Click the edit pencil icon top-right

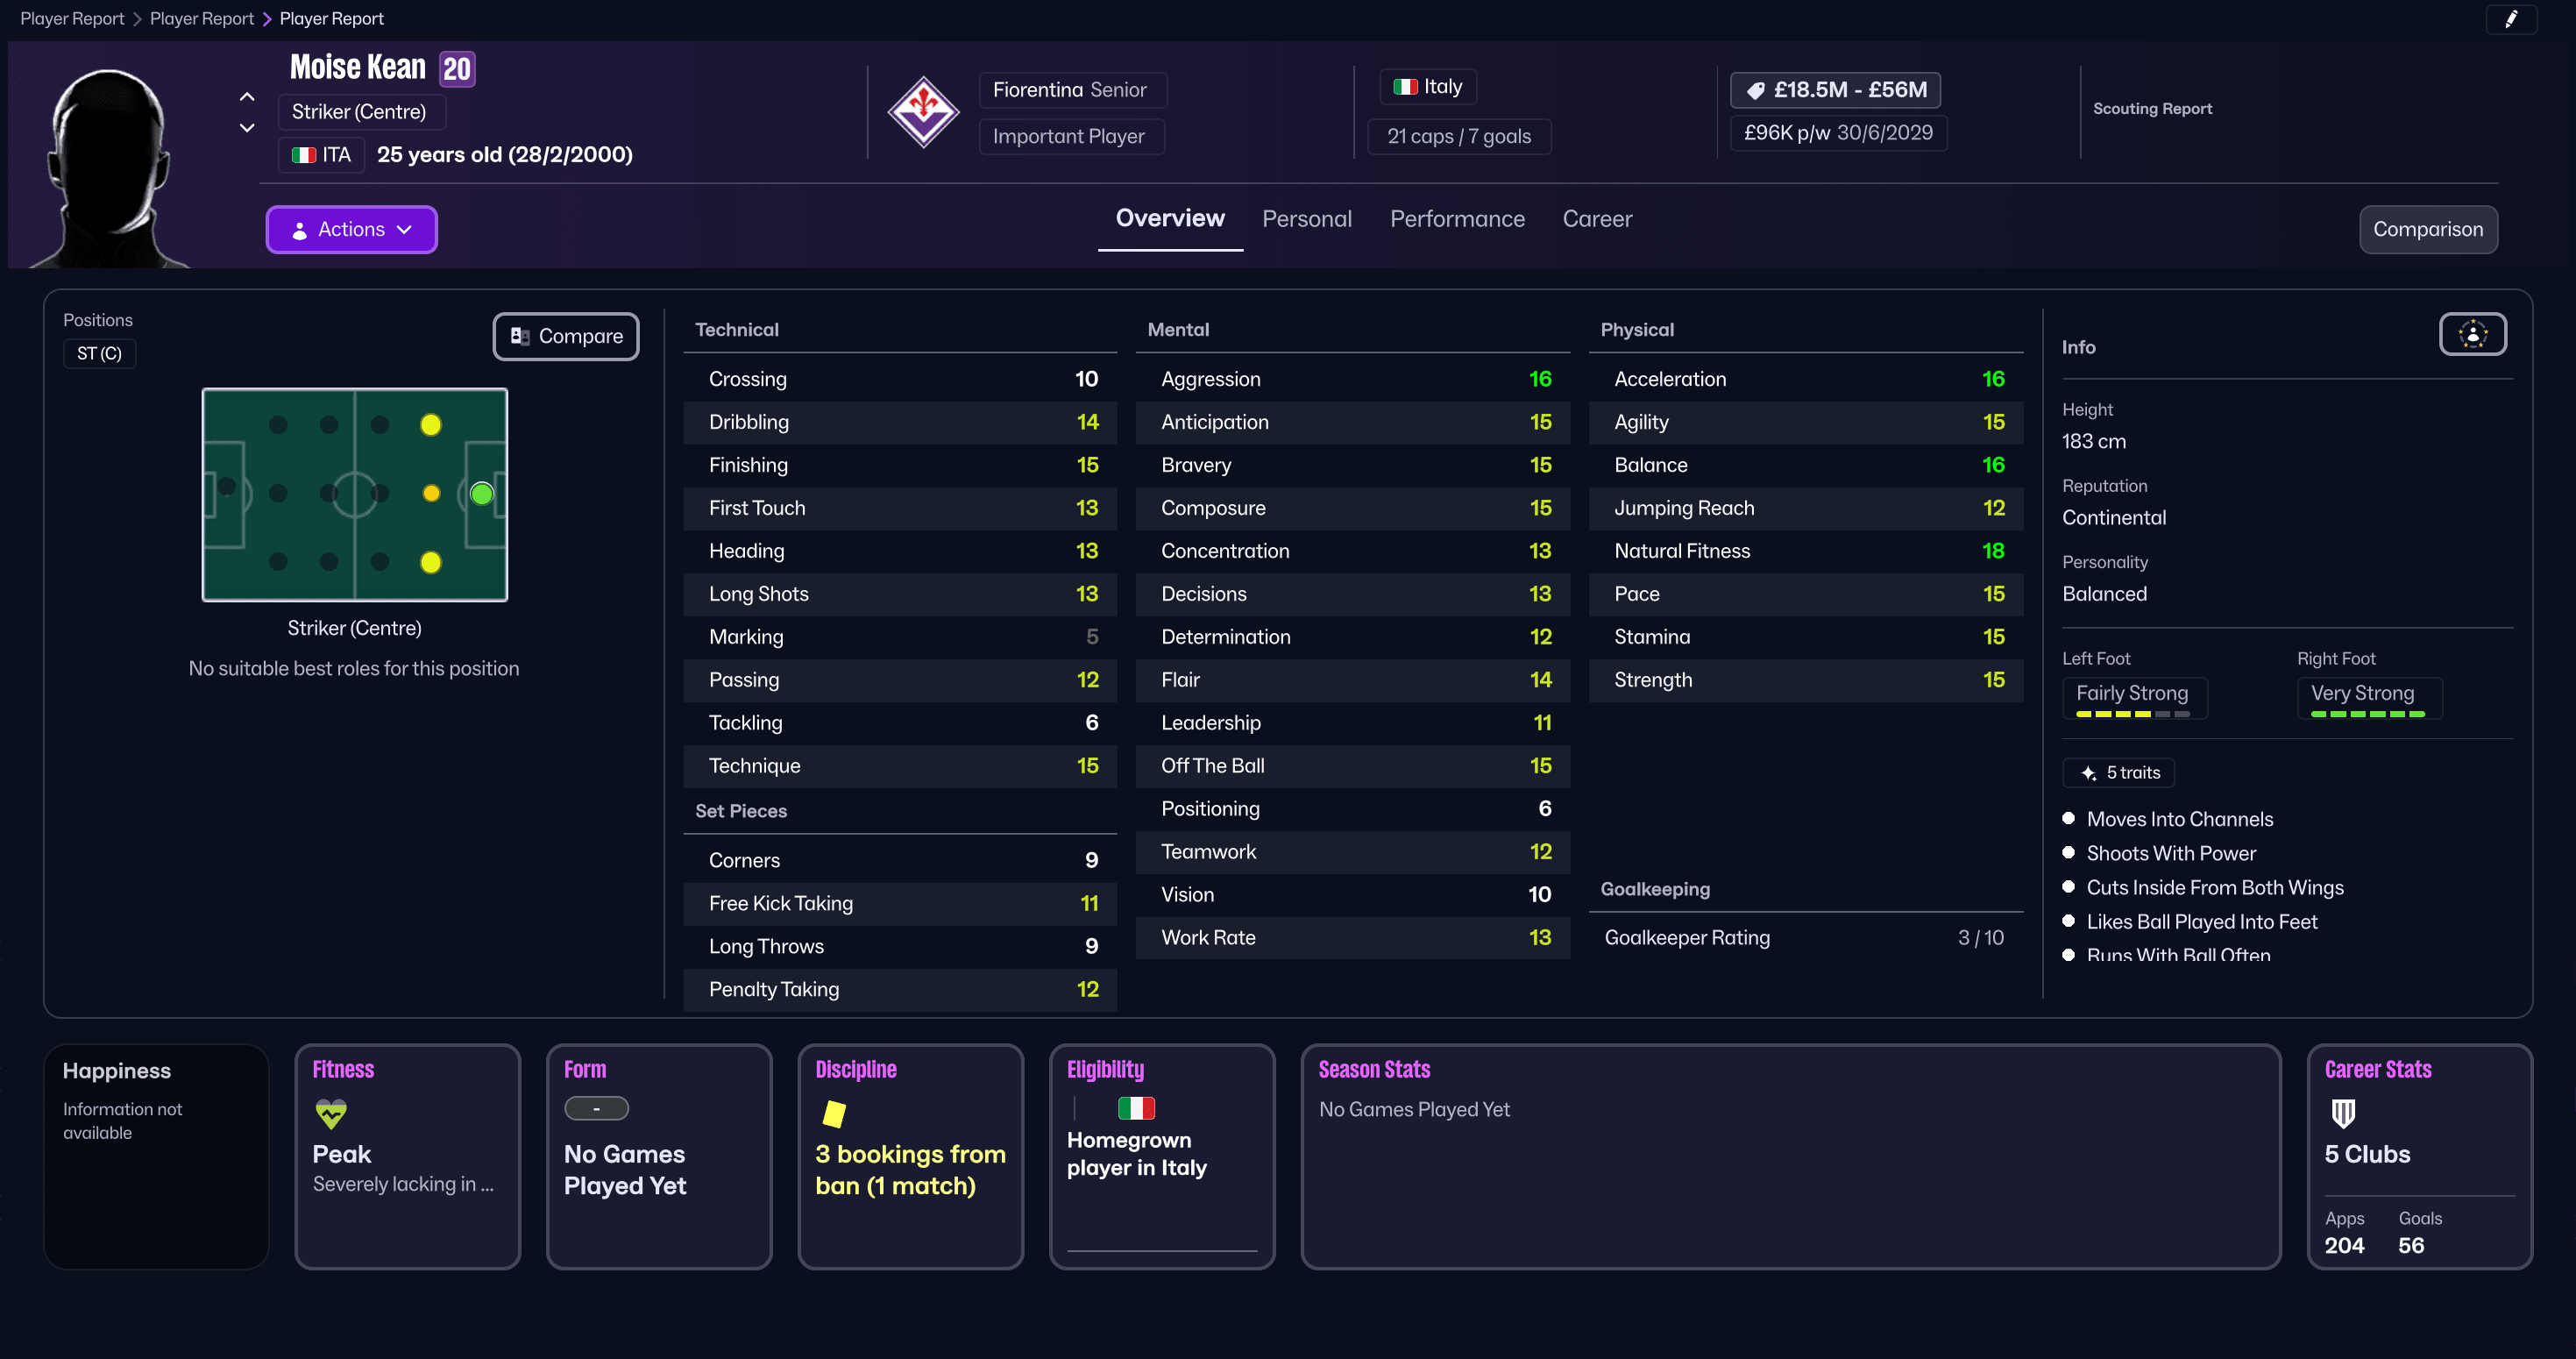(x=2513, y=19)
